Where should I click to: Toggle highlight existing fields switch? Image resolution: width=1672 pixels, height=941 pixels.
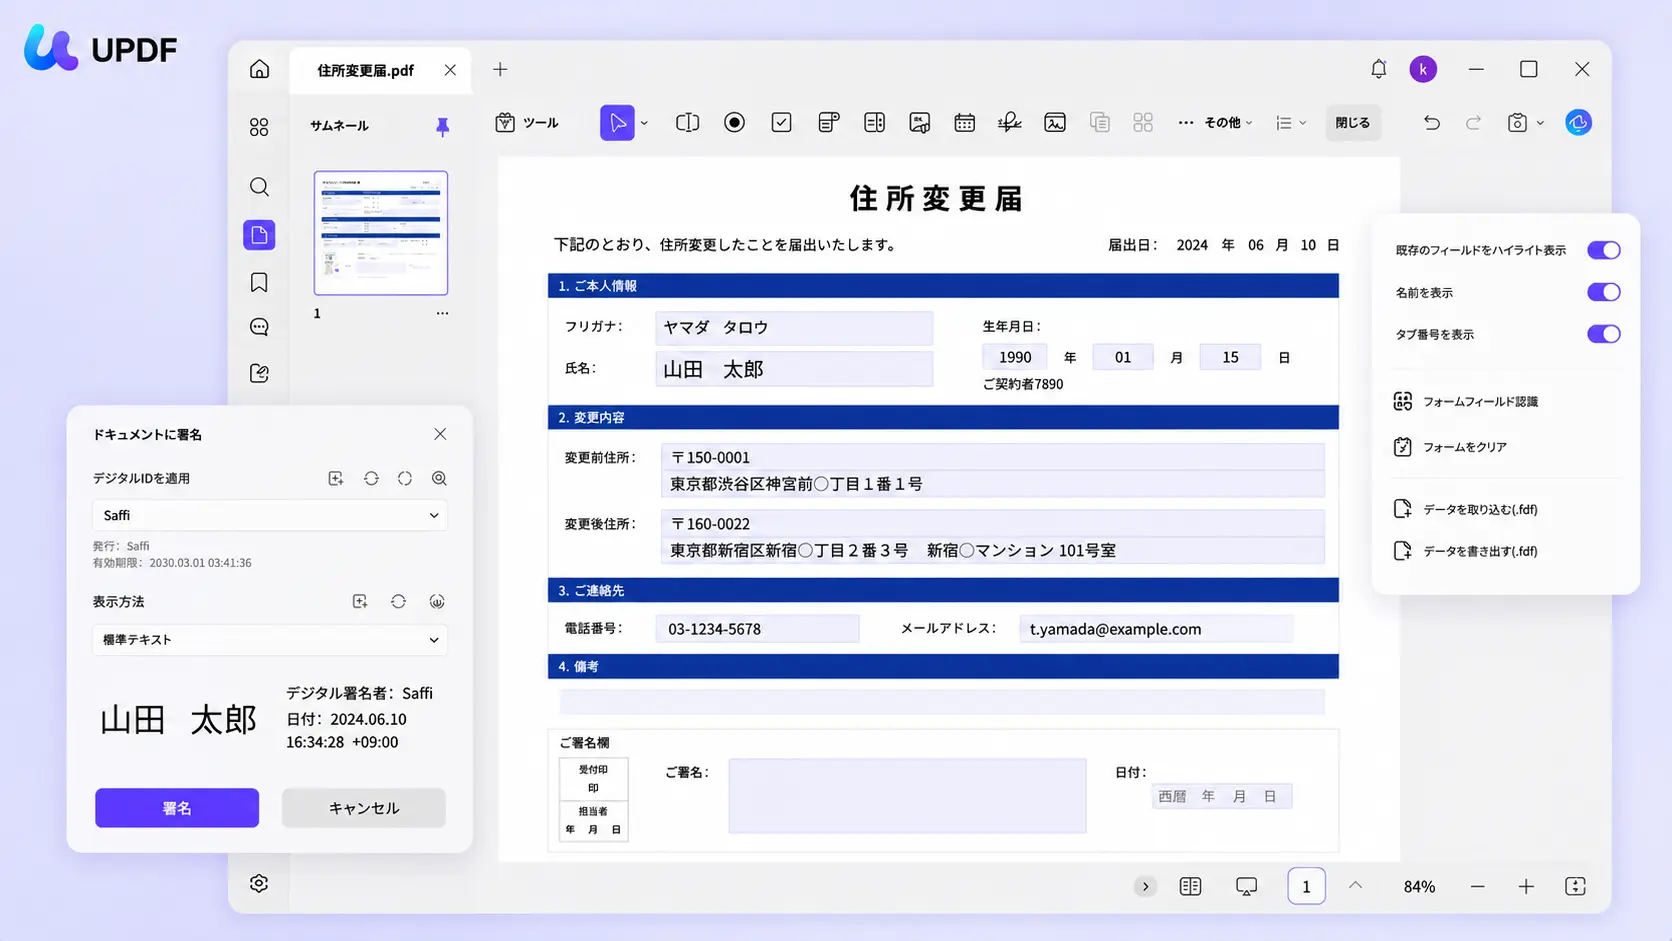click(1603, 250)
